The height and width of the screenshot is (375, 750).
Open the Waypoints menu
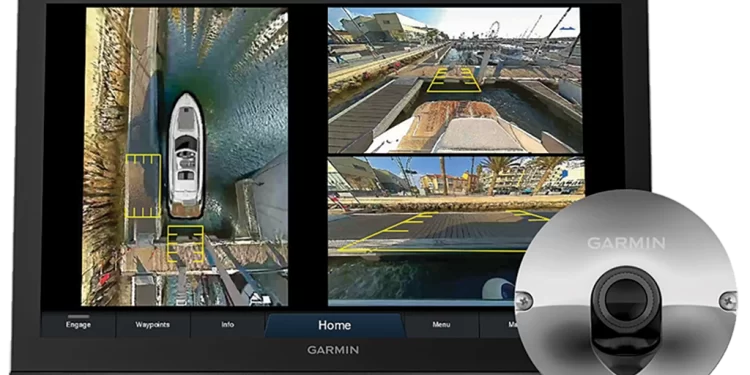[153, 325]
